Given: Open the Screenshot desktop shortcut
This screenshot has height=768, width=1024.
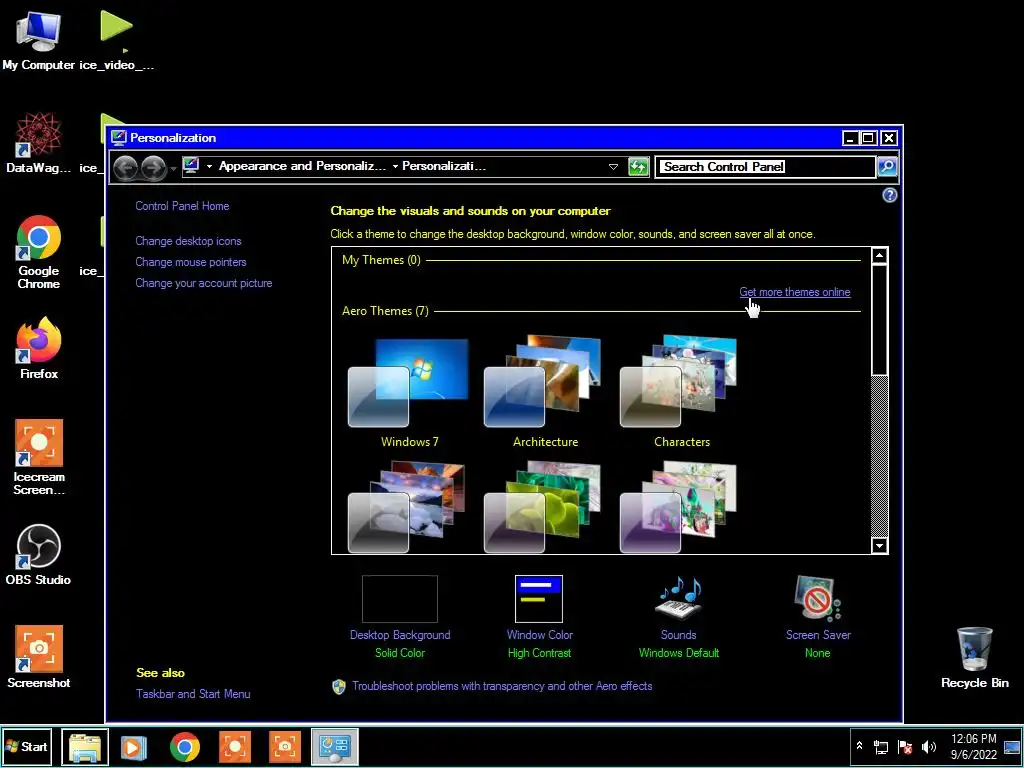Looking at the screenshot, I should click(39, 657).
